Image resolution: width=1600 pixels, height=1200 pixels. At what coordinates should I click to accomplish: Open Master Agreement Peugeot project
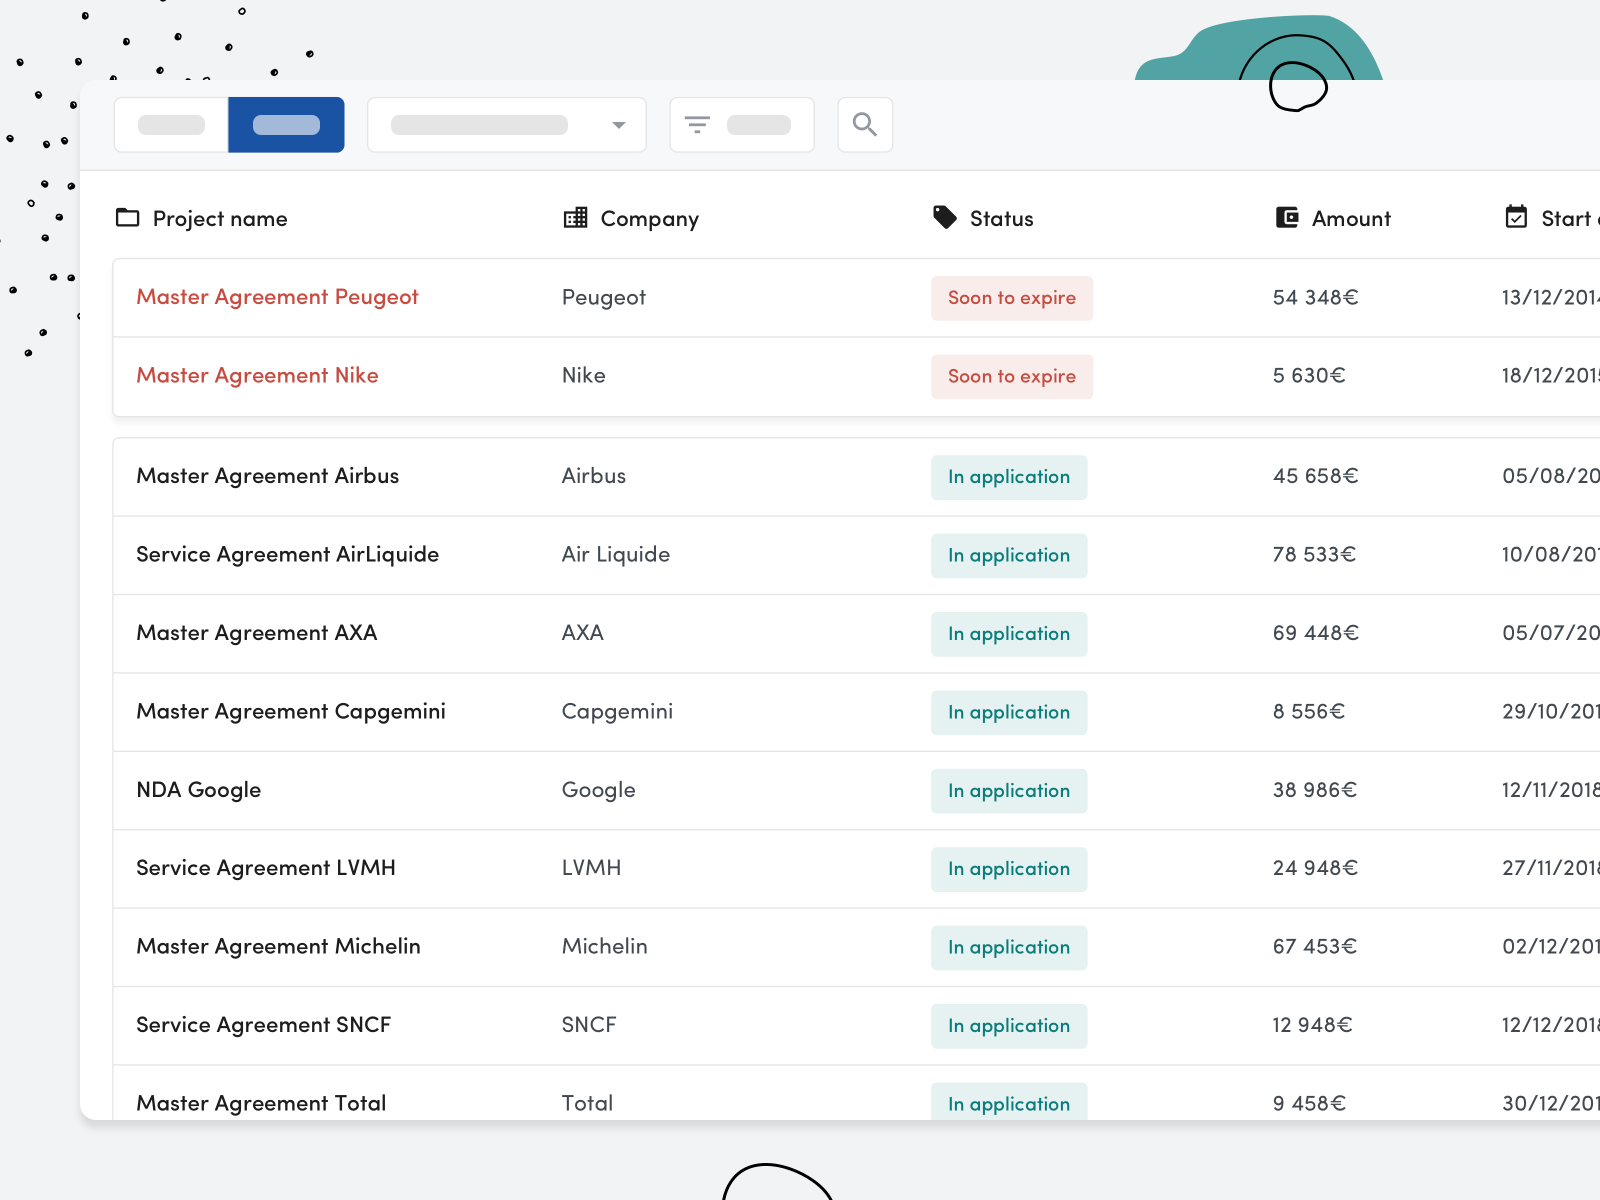(x=277, y=298)
